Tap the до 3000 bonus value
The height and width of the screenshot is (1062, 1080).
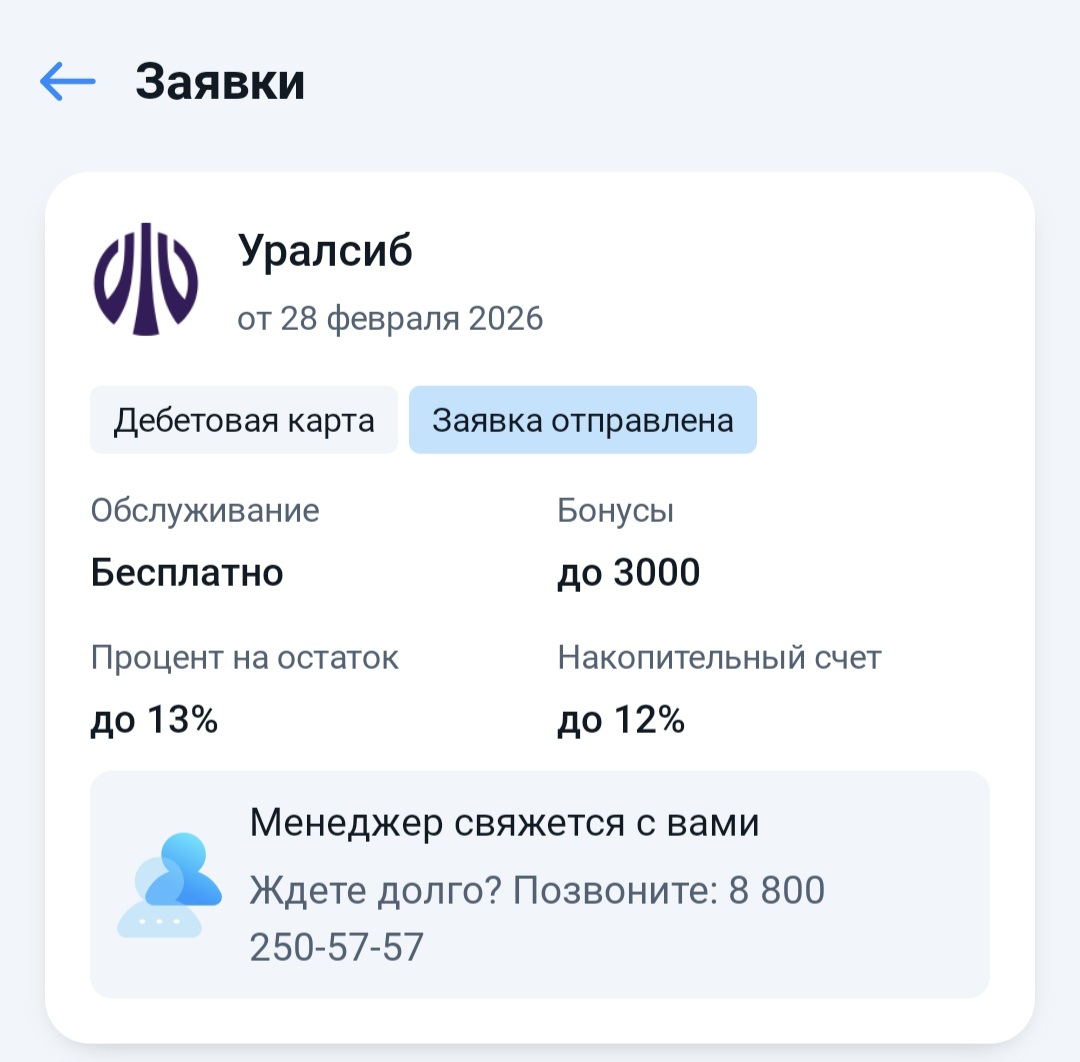tap(628, 573)
